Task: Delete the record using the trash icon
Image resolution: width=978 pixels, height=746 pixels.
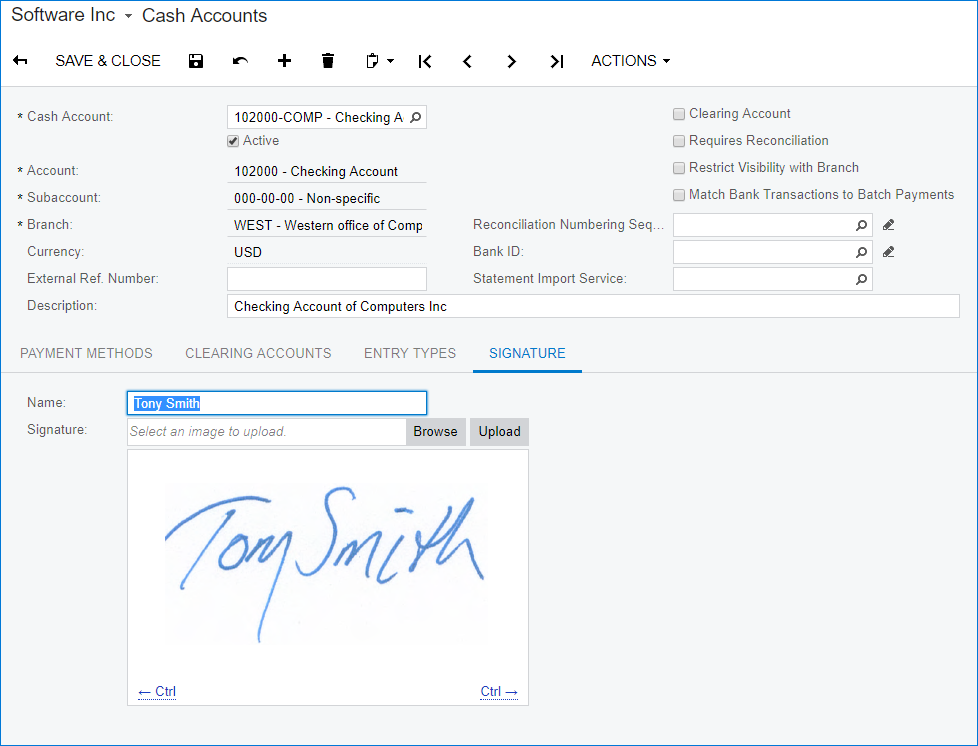Action: [328, 61]
